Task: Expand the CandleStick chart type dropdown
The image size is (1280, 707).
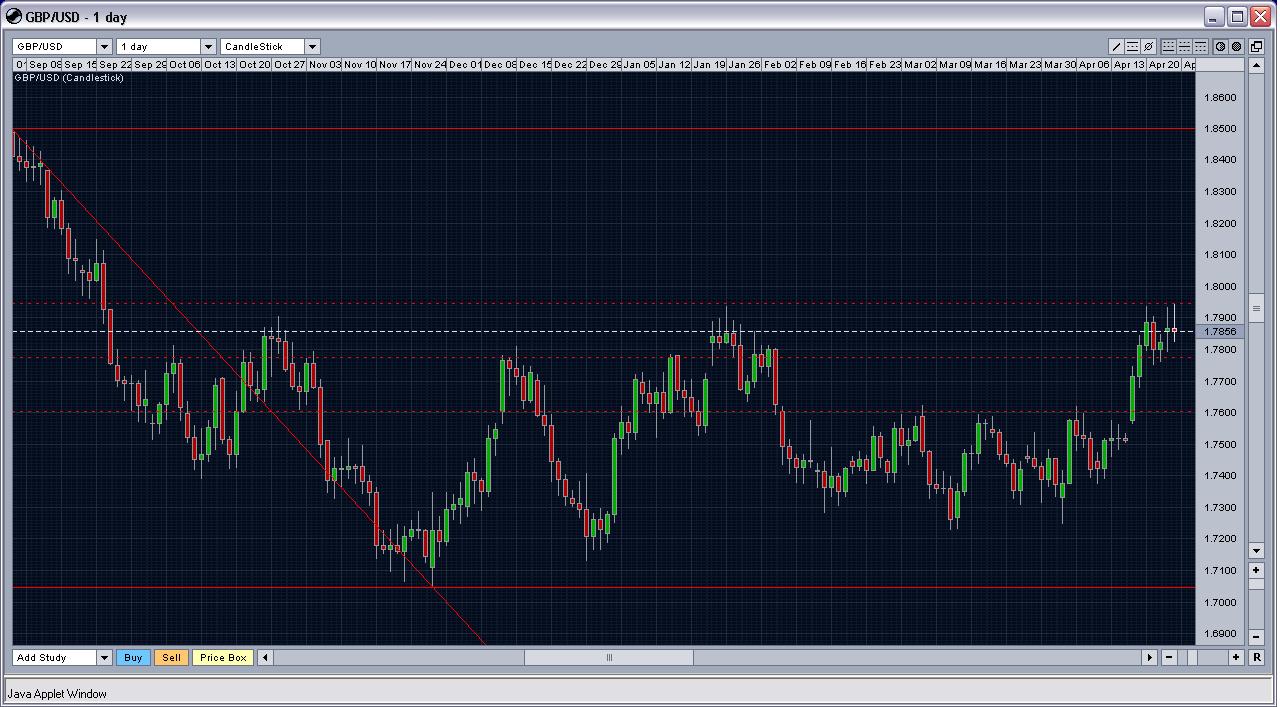Action: coord(312,47)
